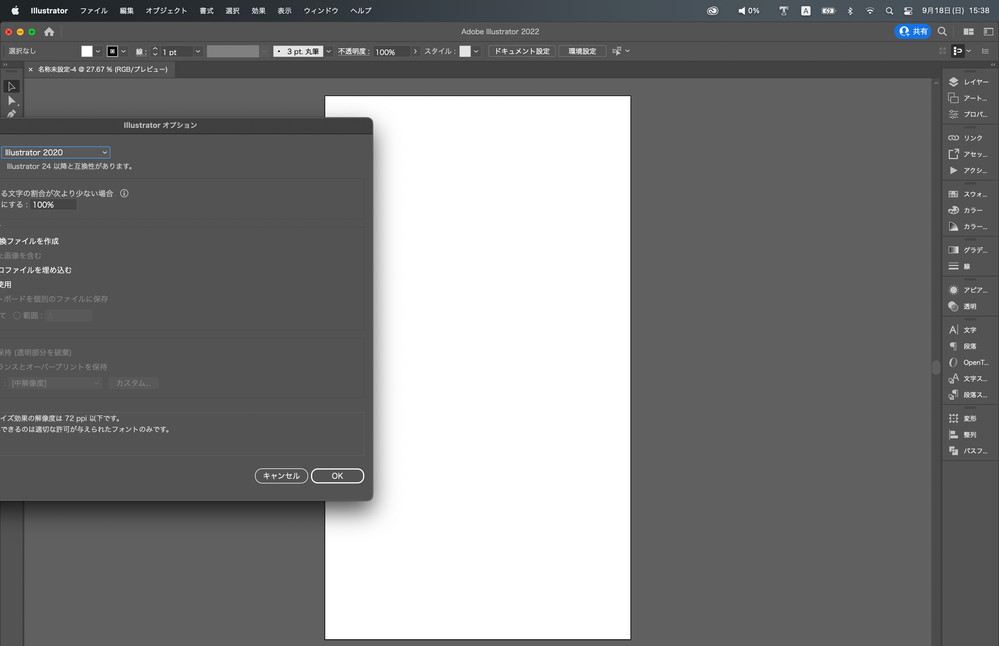
Task: Open the カラーガイド (Color Guide) panel
Action: pos(968,226)
